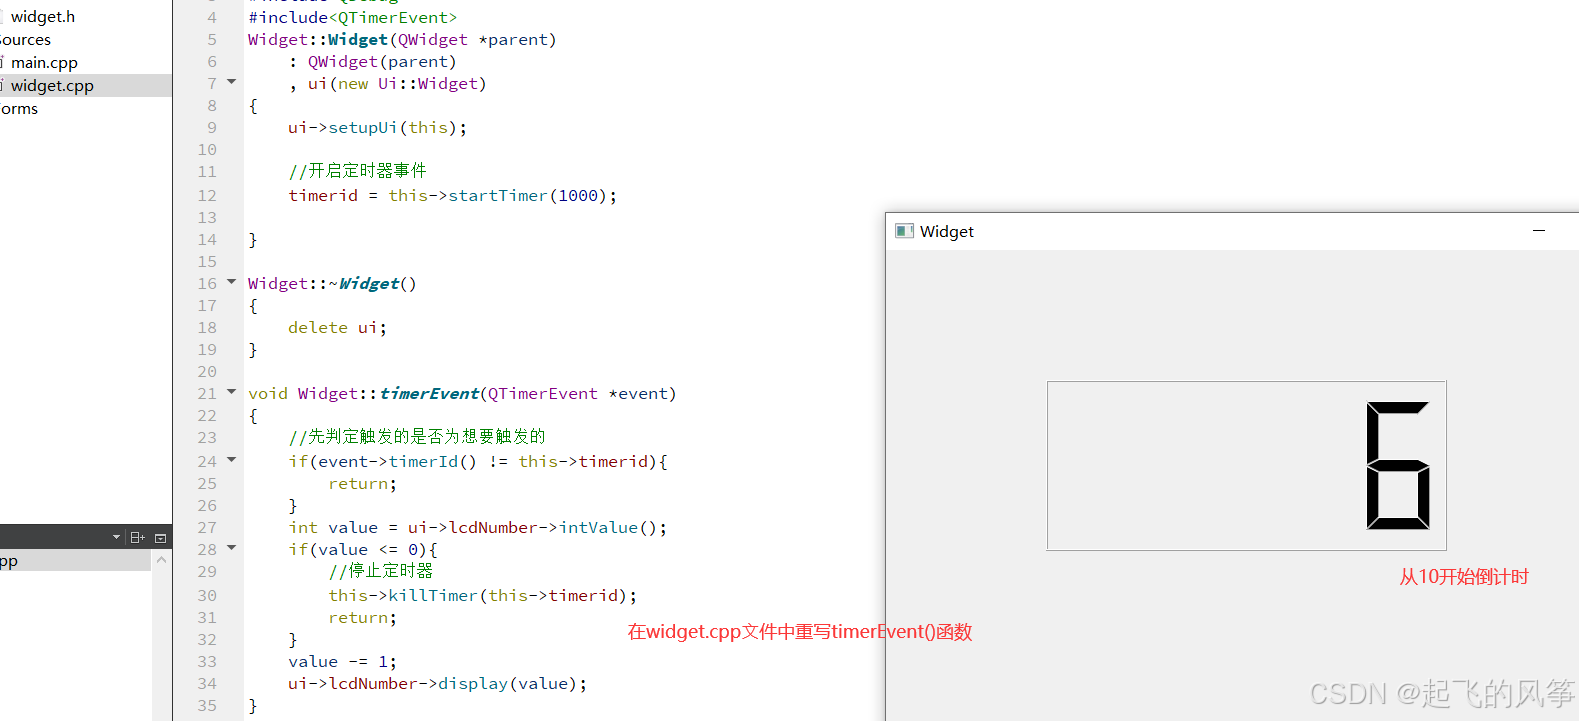
Task: Click the 'Widget' window title text
Action: click(946, 232)
